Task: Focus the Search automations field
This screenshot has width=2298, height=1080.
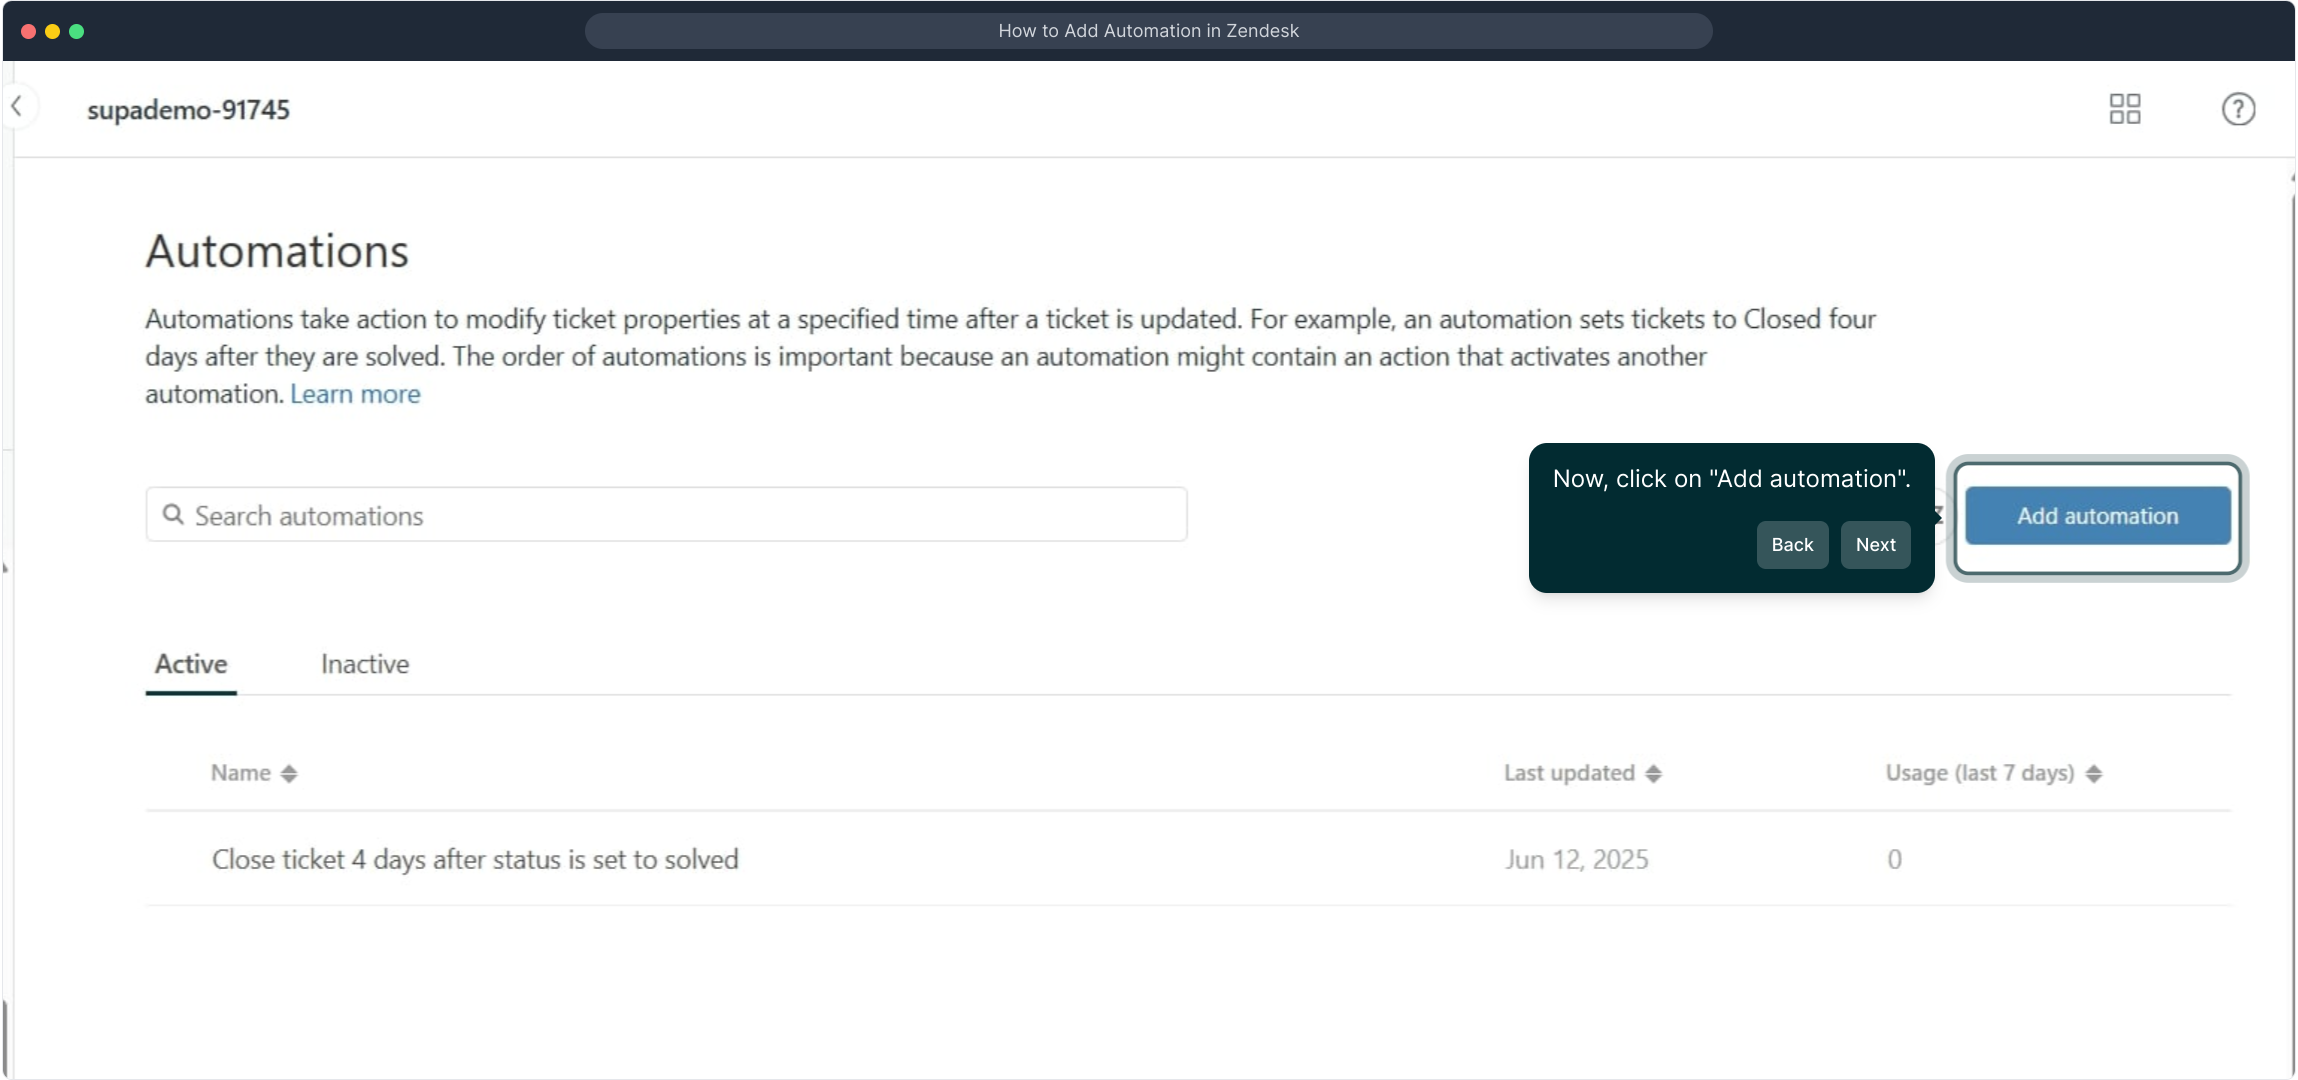Action: tap(680, 515)
